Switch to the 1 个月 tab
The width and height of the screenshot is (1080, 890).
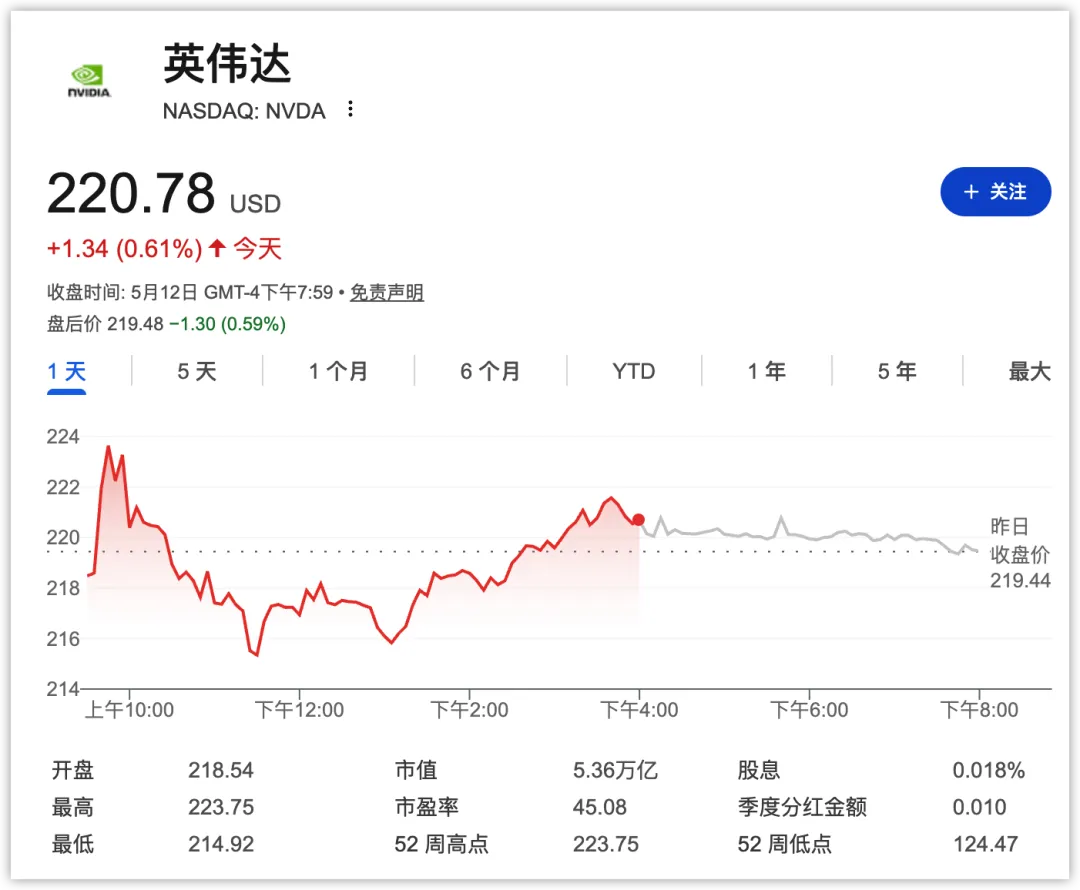tap(338, 372)
